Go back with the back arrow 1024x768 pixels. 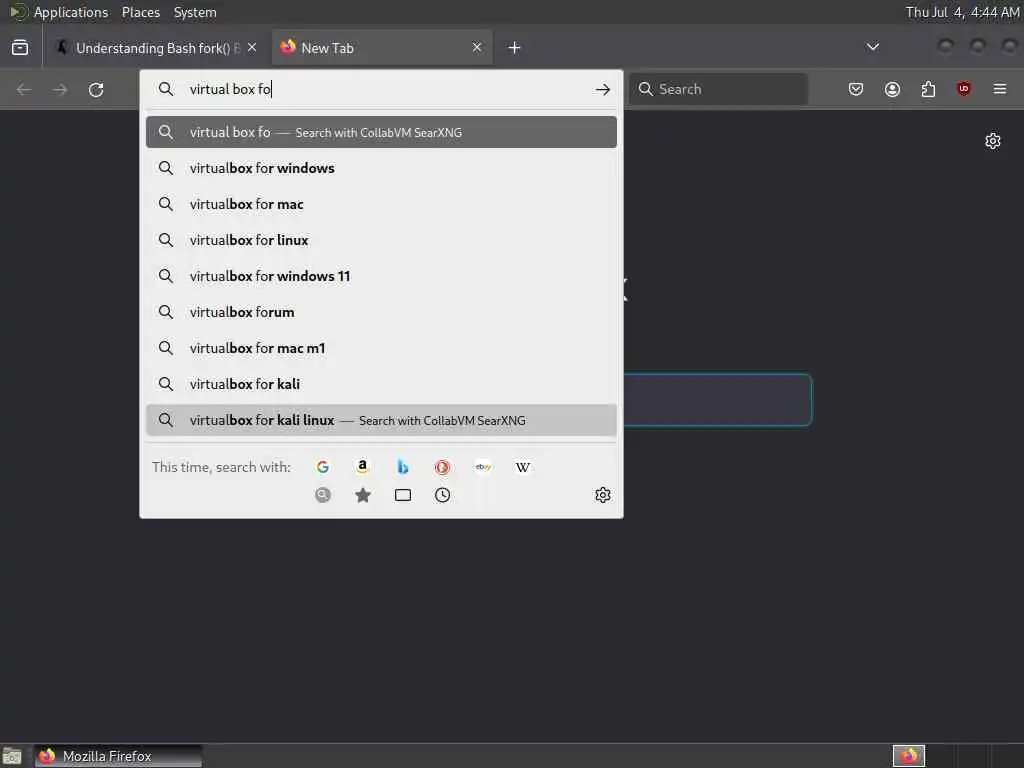point(24,89)
